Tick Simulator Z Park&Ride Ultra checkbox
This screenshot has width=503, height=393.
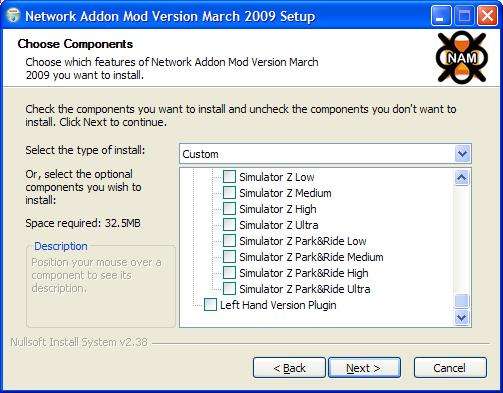pyautogui.click(x=229, y=289)
